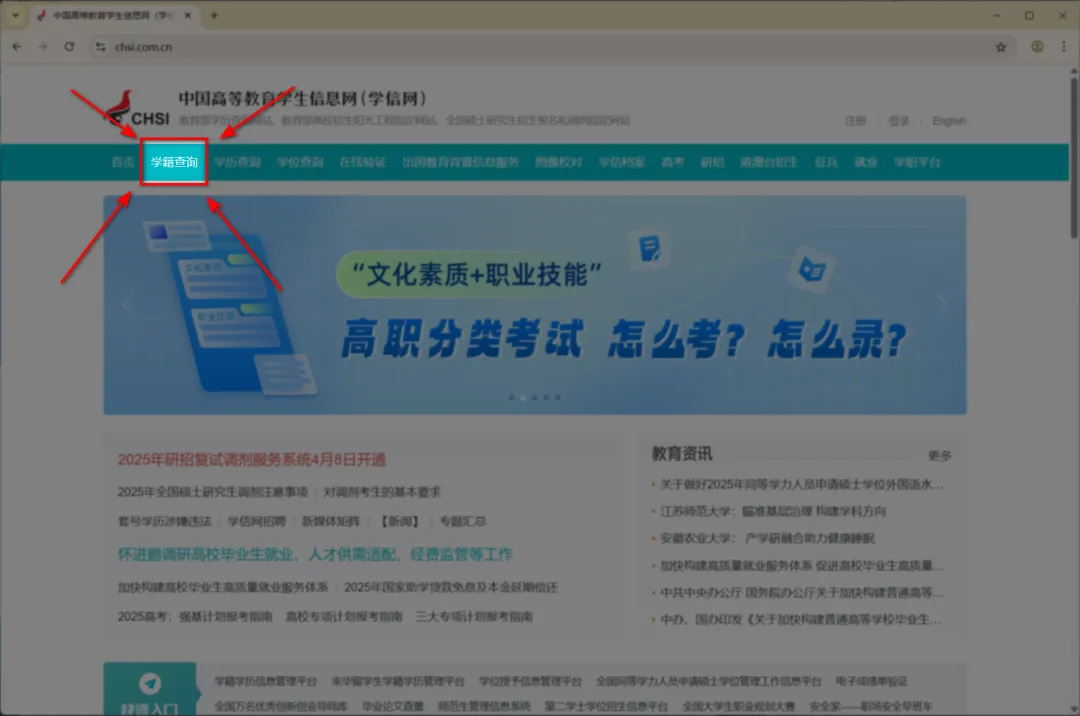Open the 高考 navigation item

[673, 162]
